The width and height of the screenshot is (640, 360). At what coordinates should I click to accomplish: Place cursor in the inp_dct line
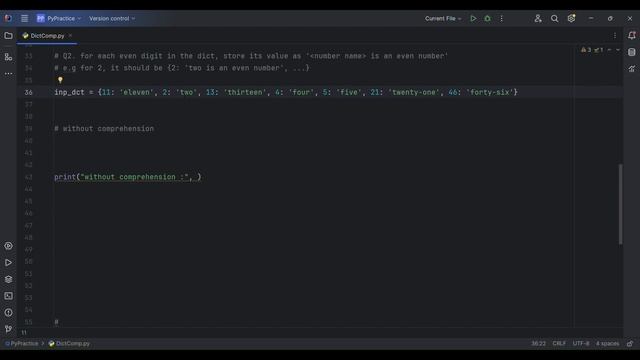coord(286,92)
